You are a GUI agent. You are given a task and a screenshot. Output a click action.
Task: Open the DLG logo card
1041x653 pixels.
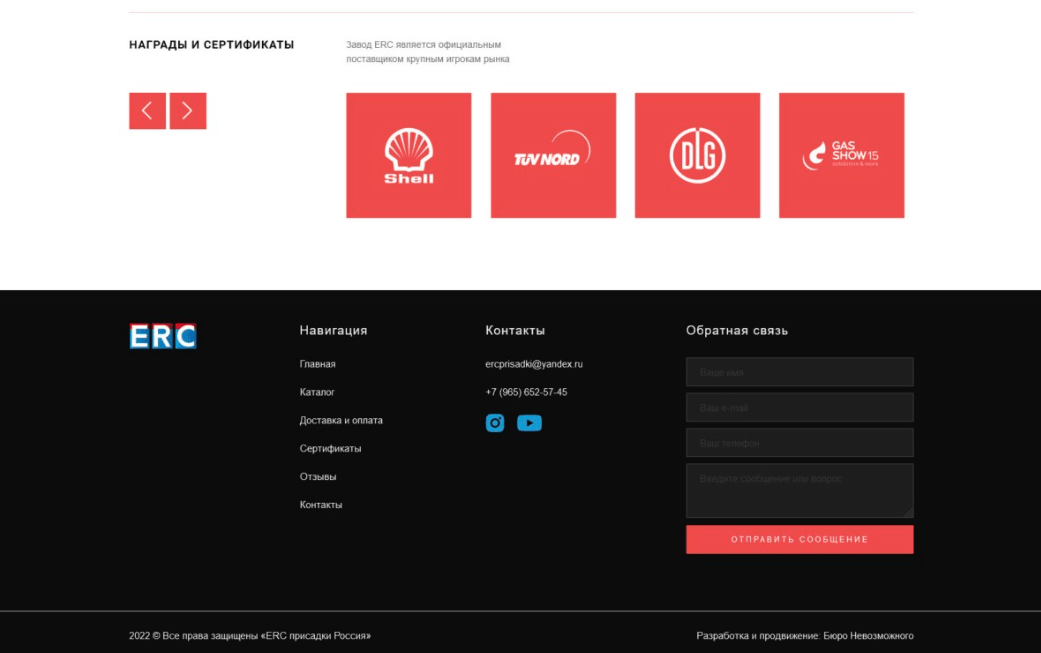[697, 155]
